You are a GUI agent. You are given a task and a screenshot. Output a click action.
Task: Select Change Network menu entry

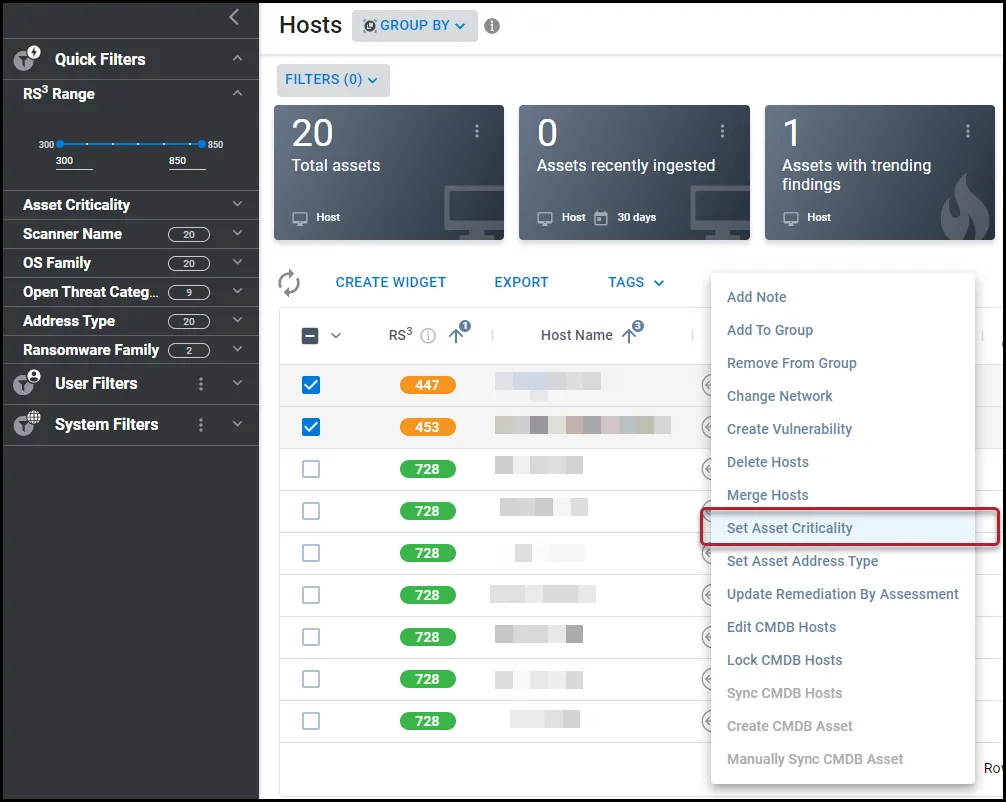coord(843,396)
